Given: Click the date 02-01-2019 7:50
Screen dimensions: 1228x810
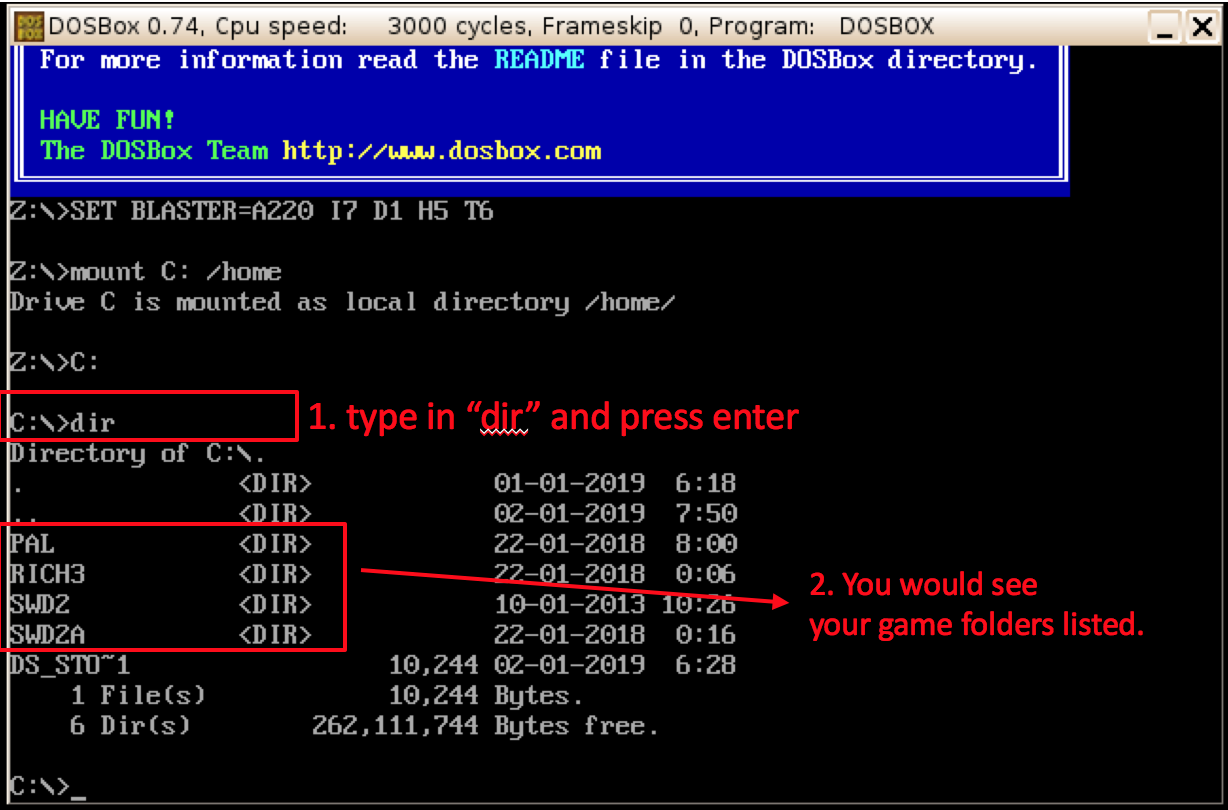Looking at the screenshot, I should click(616, 514).
